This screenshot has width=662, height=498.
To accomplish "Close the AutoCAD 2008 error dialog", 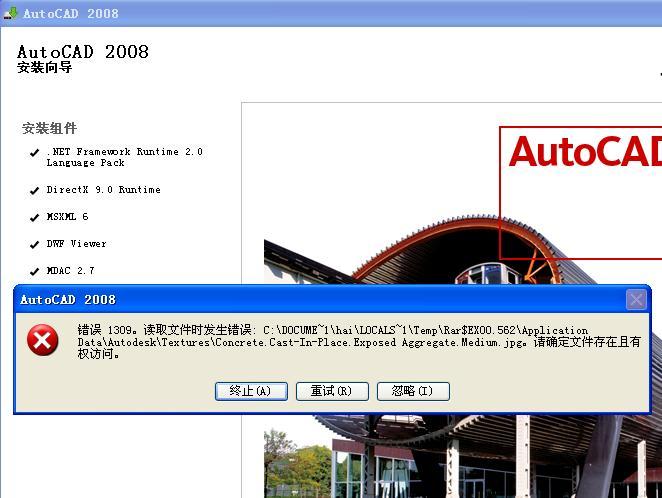I will coord(636,300).
